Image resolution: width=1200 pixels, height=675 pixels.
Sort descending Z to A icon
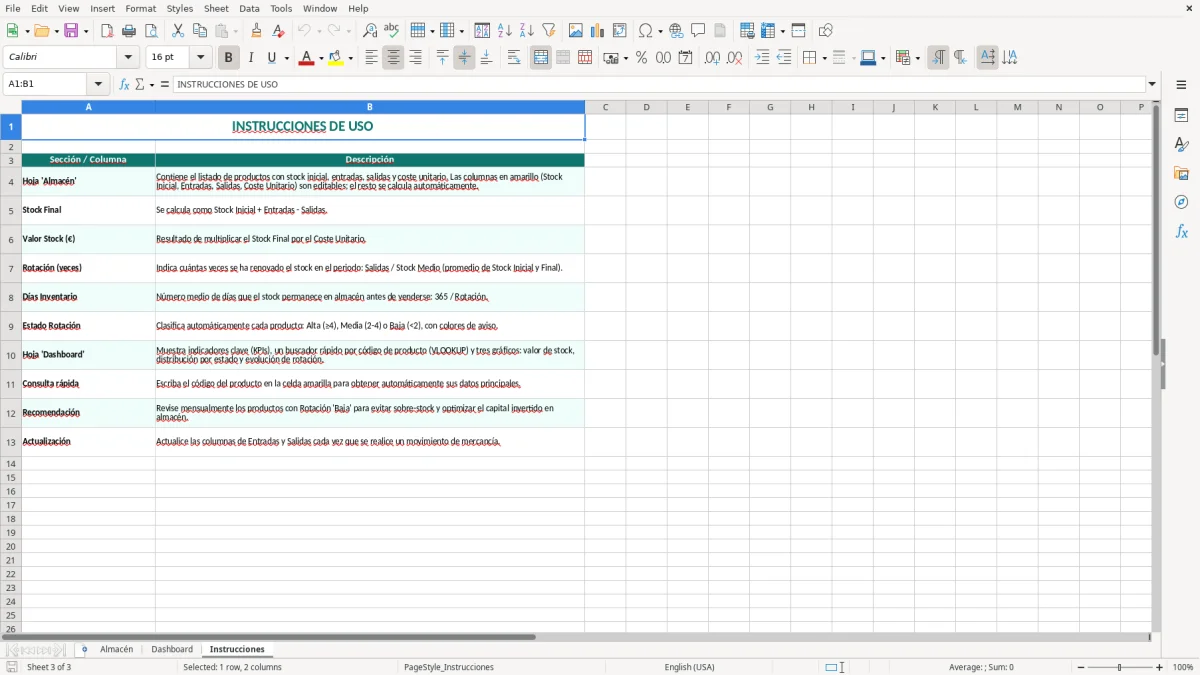pos(527,31)
